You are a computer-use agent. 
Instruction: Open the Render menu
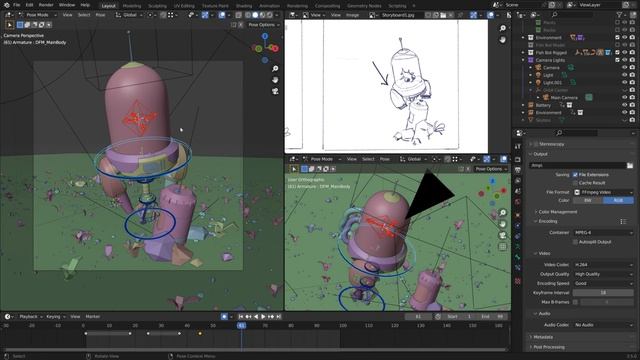click(46, 5)
